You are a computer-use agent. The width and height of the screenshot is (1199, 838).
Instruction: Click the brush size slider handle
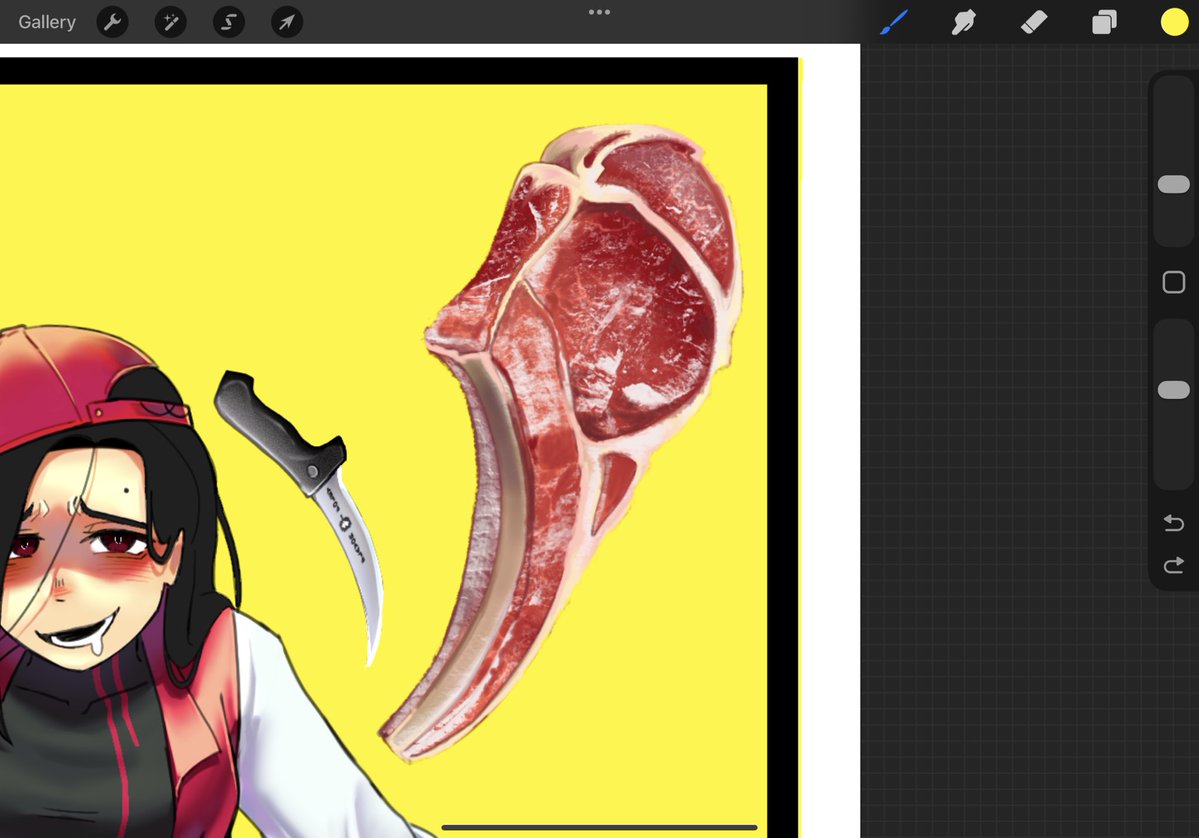pyautogui.click(x=1174, y=184)
